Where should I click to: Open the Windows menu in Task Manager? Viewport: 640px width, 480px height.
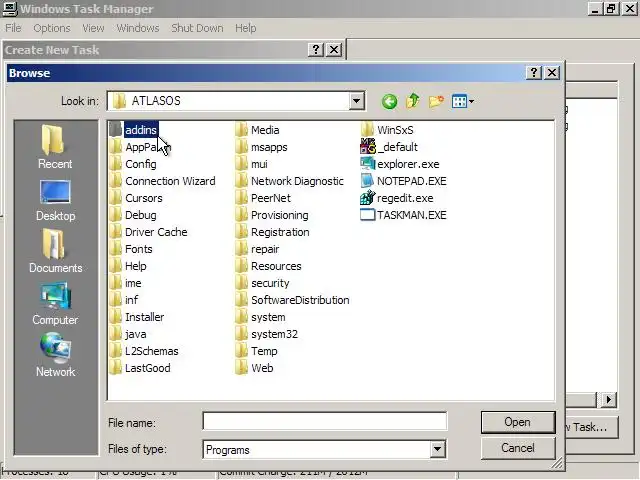coord(138,28)
